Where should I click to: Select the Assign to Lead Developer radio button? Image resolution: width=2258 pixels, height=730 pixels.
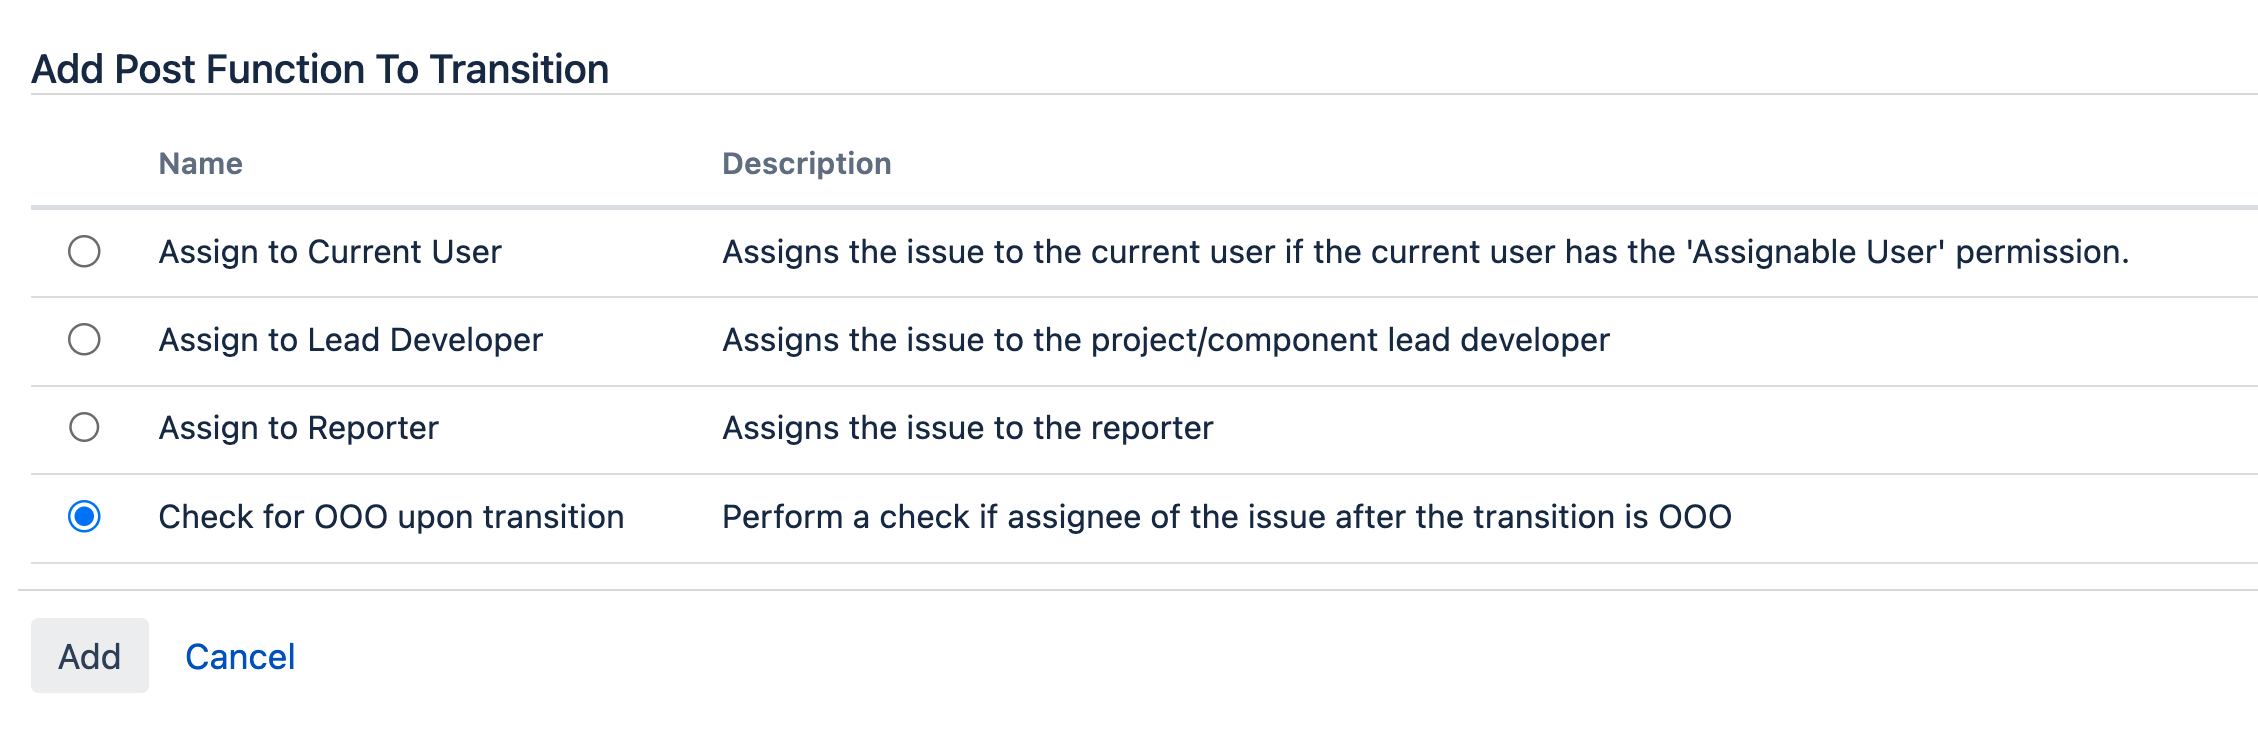tap(84, 340)
